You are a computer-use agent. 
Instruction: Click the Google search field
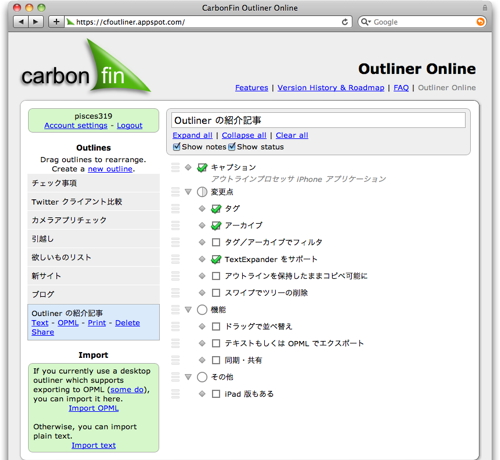[x=423, y=22]
